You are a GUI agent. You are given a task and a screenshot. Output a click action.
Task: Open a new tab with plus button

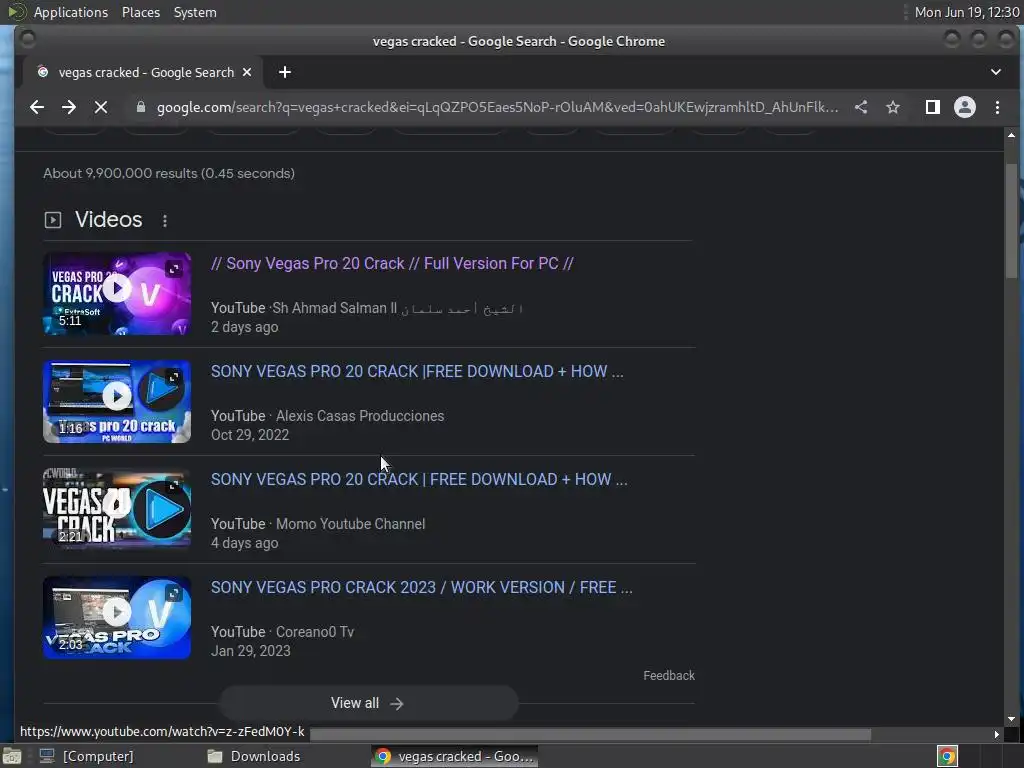pos(285,72)
